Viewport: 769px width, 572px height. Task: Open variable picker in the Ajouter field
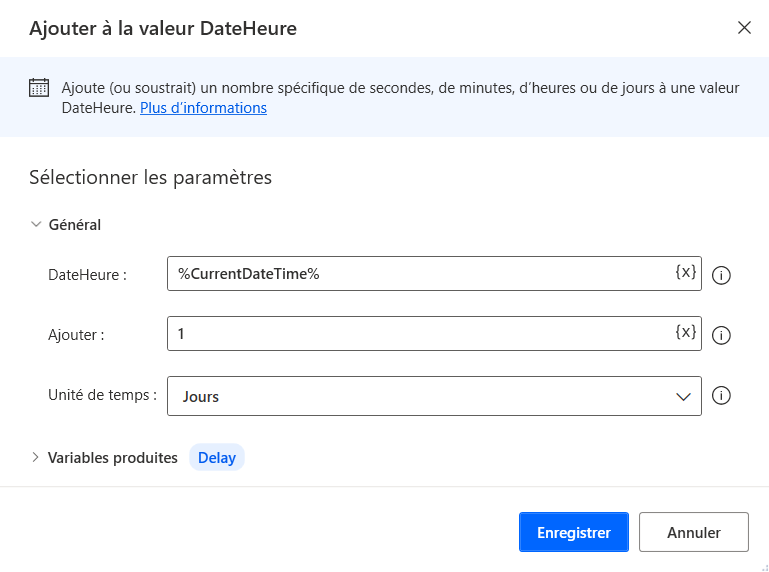(x=685, y=333)
